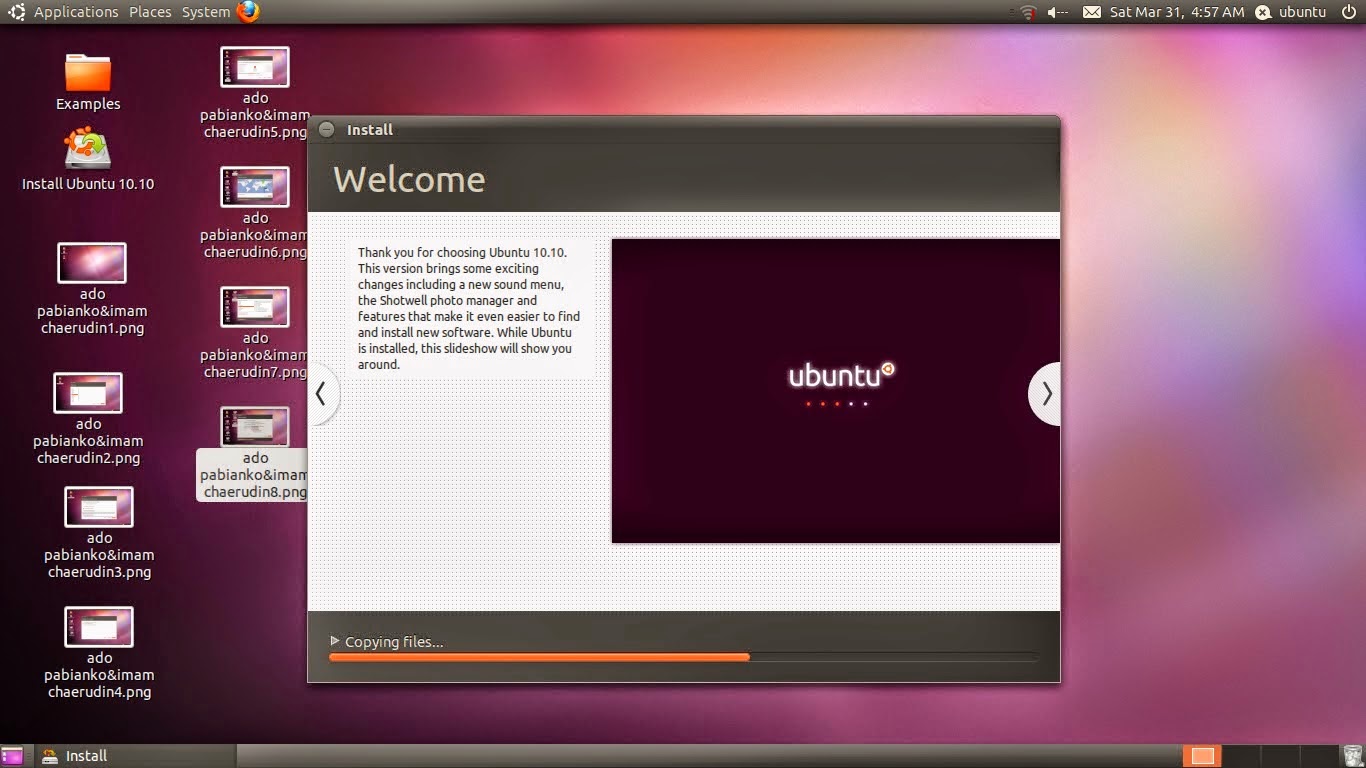
Task: Click the network signal icon in the panel
Action: point(1027,12)
